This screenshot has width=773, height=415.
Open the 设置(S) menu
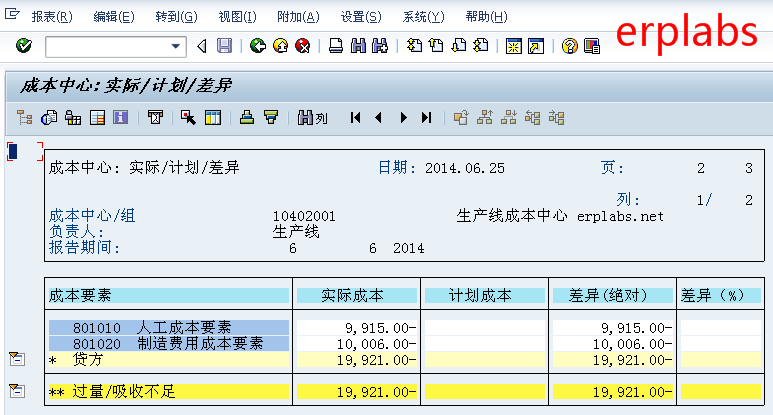[x=361, y=17]
